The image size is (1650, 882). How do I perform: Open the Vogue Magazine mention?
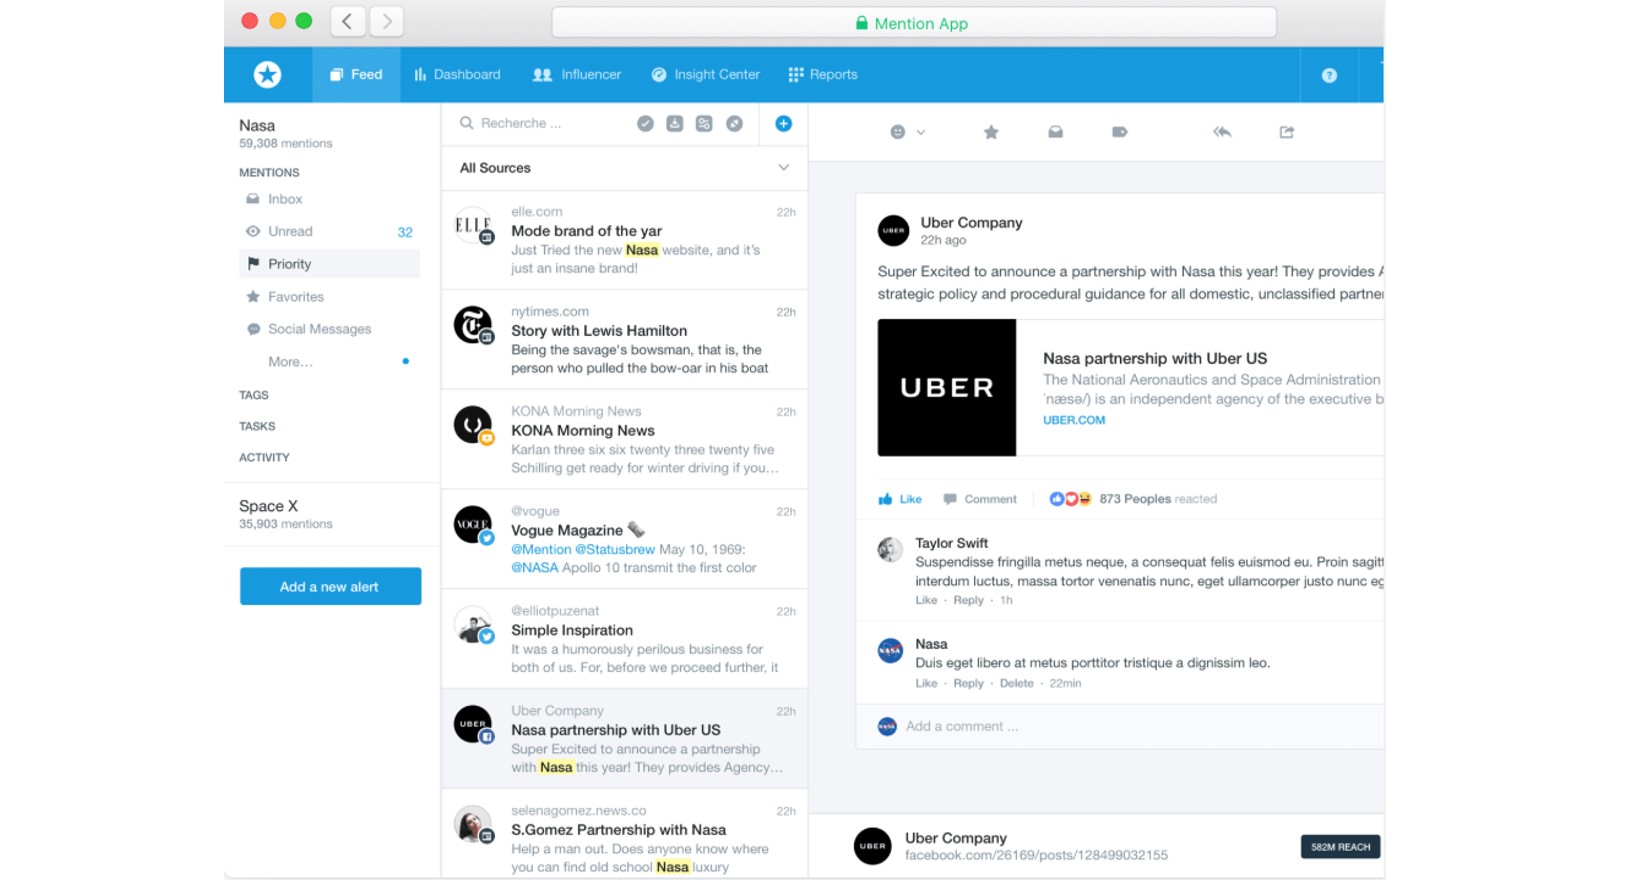coord(624,539)
